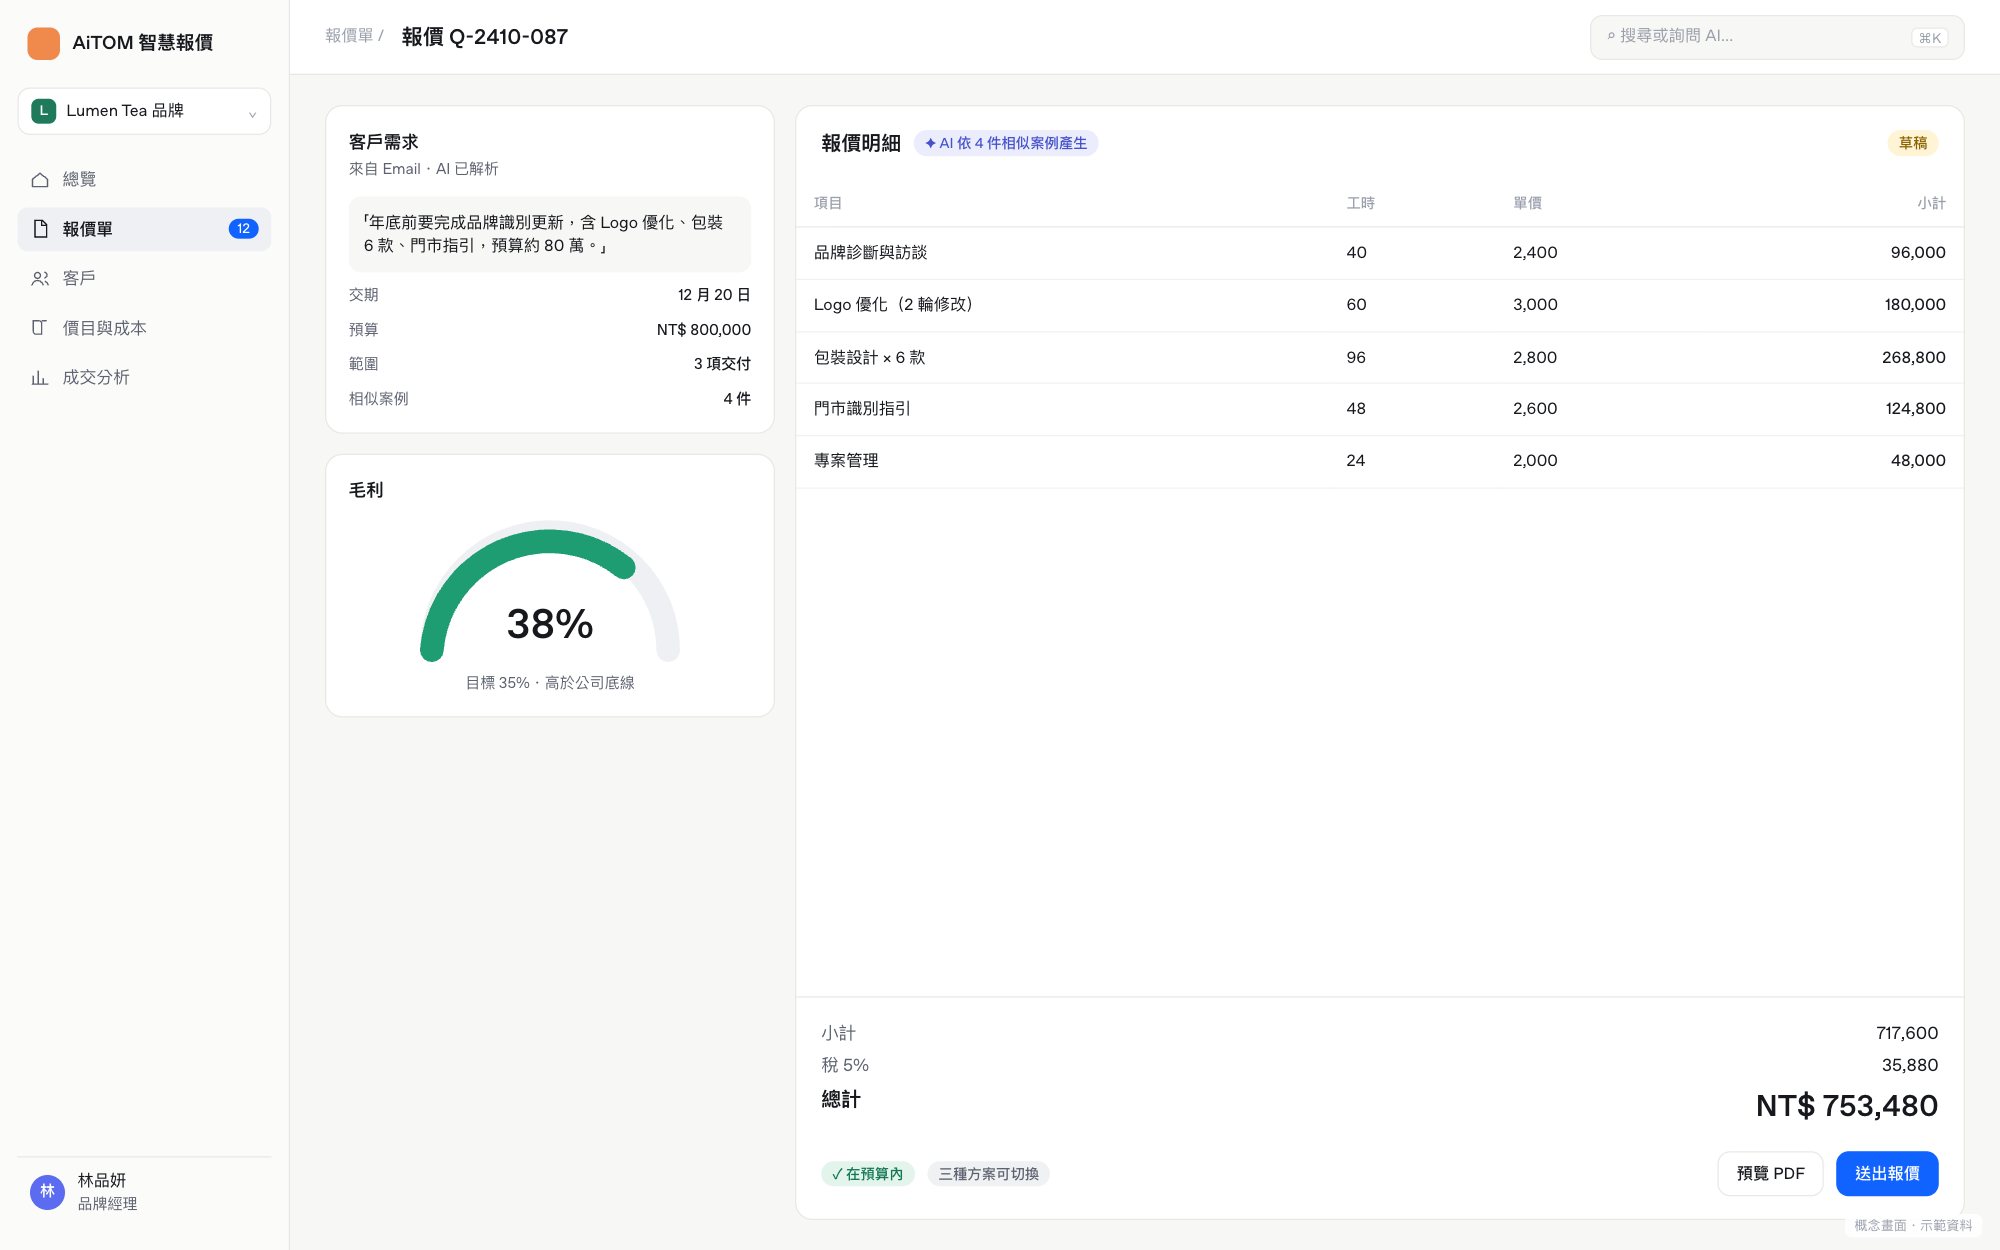Screen dimensions: 2000x1250
Task: Expand the Lumen Tea 品牌 workspace dropdown
Action: [144, 111]
